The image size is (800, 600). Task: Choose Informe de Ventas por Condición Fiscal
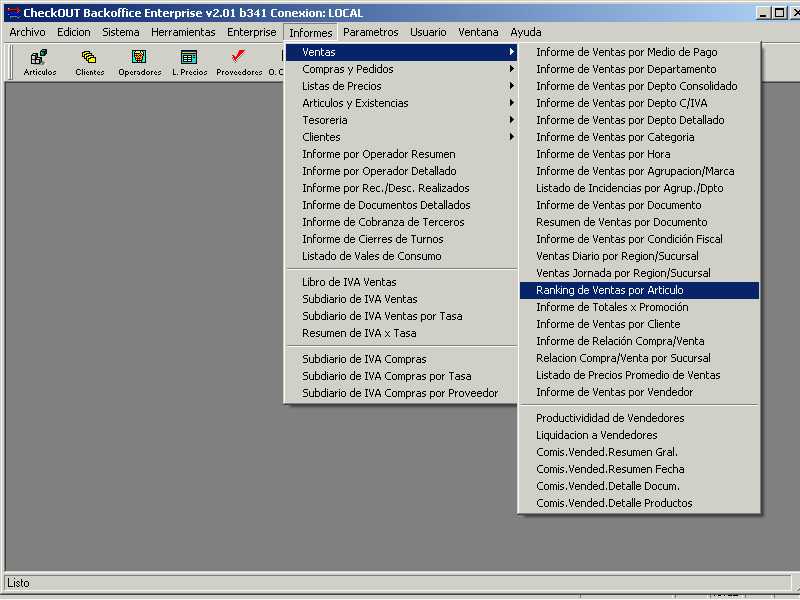pyautogui.click(x=639, y=239)
